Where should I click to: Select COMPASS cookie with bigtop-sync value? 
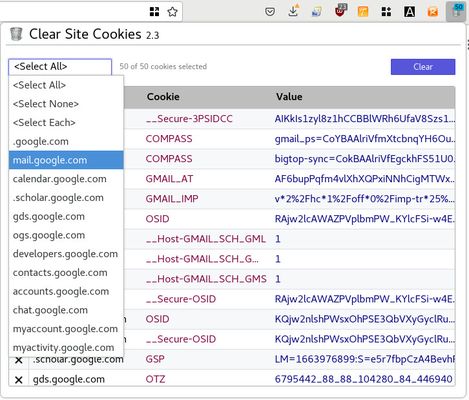[169, 159]
